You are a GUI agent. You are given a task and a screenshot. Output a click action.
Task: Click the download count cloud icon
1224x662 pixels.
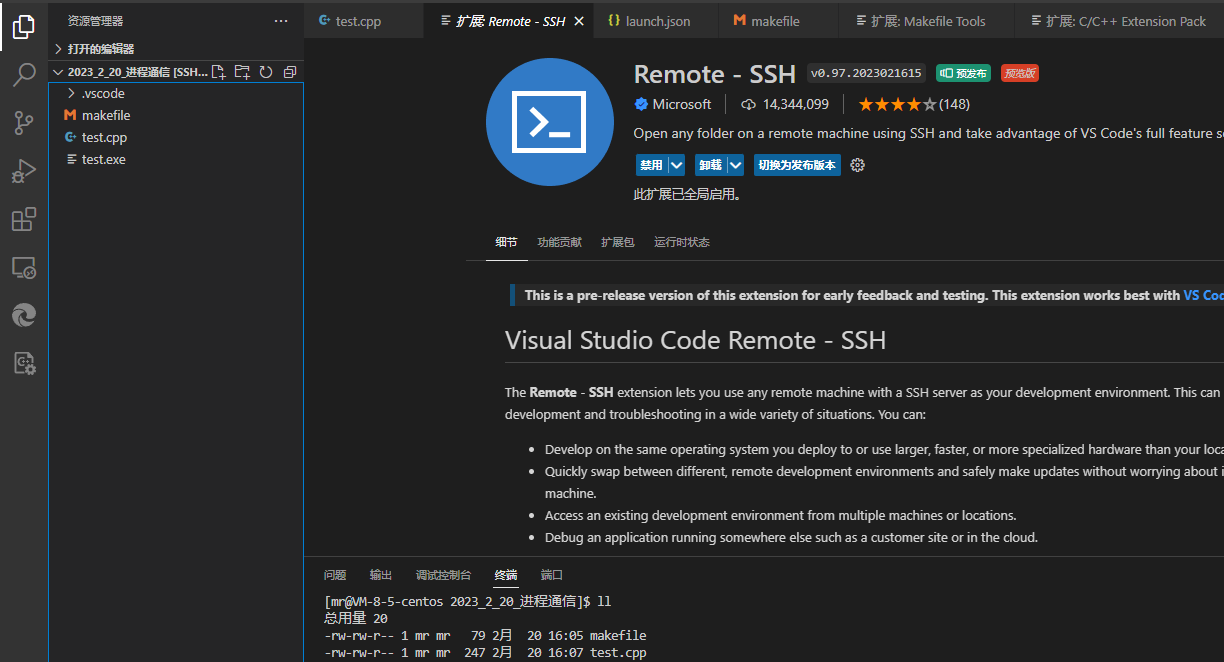coord(748,104)
